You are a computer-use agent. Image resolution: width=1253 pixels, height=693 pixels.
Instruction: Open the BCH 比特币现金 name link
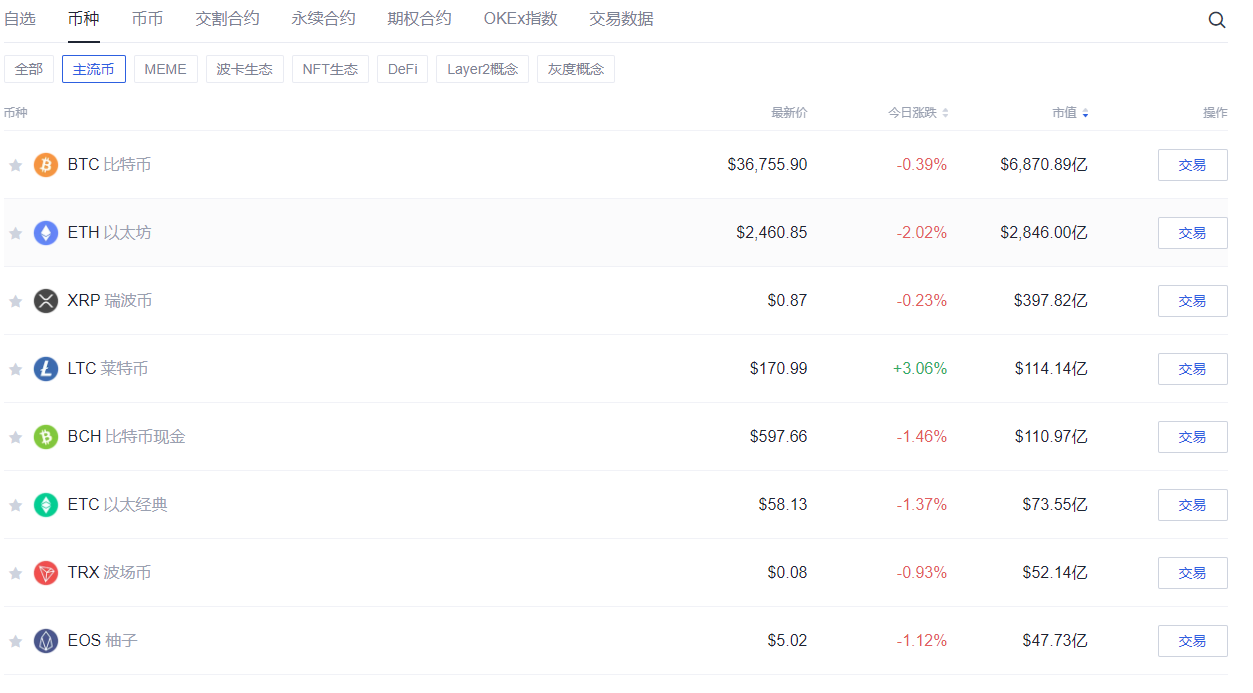pos(127,437)
